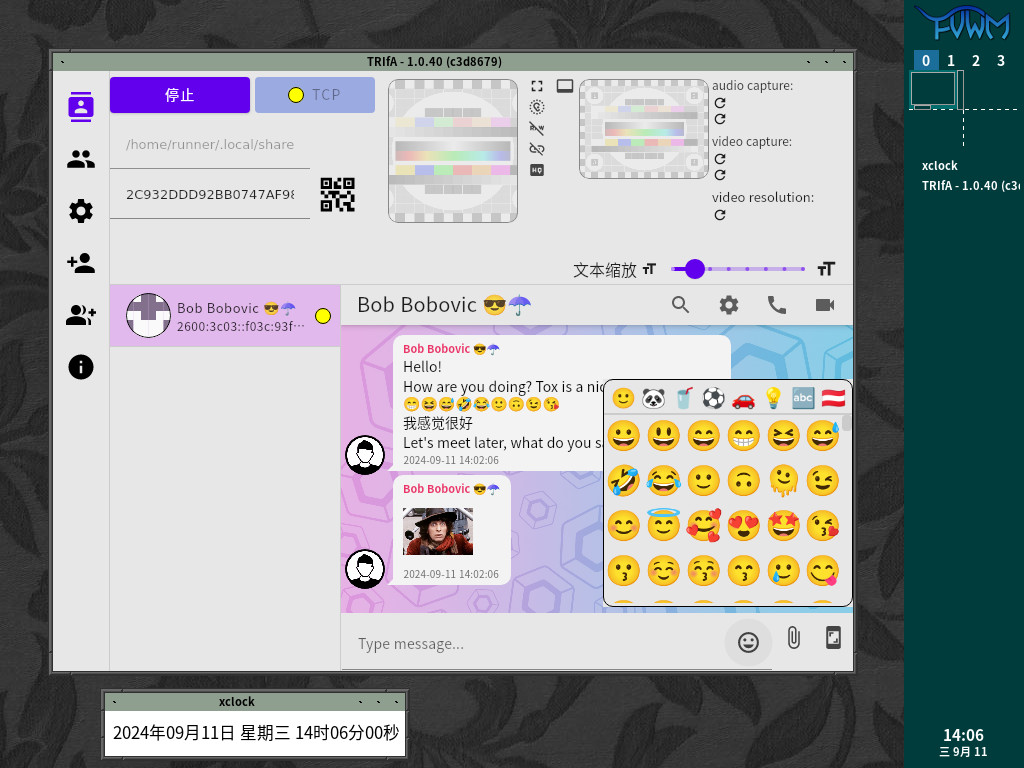Insert the heart eyes emoji
Screen dimensions: 1024x768
(743, 526)
